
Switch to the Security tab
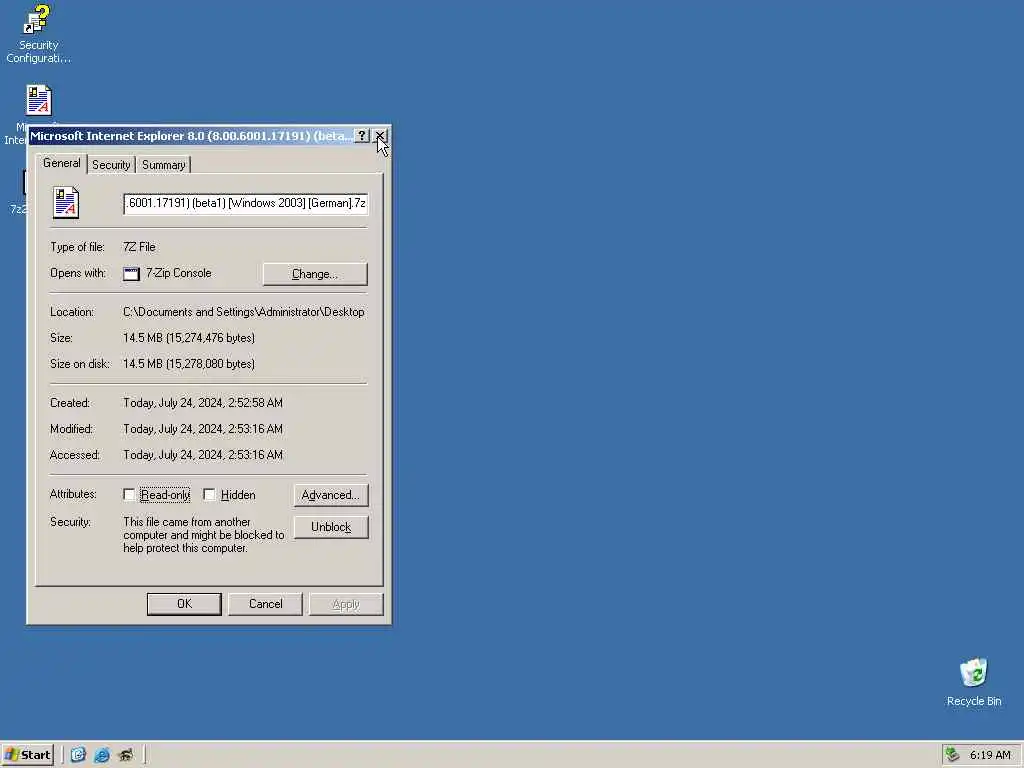pos(111,165)
